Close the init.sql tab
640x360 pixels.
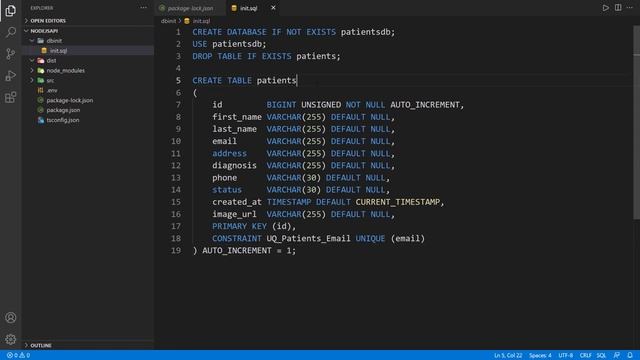[x=273, y=8]
